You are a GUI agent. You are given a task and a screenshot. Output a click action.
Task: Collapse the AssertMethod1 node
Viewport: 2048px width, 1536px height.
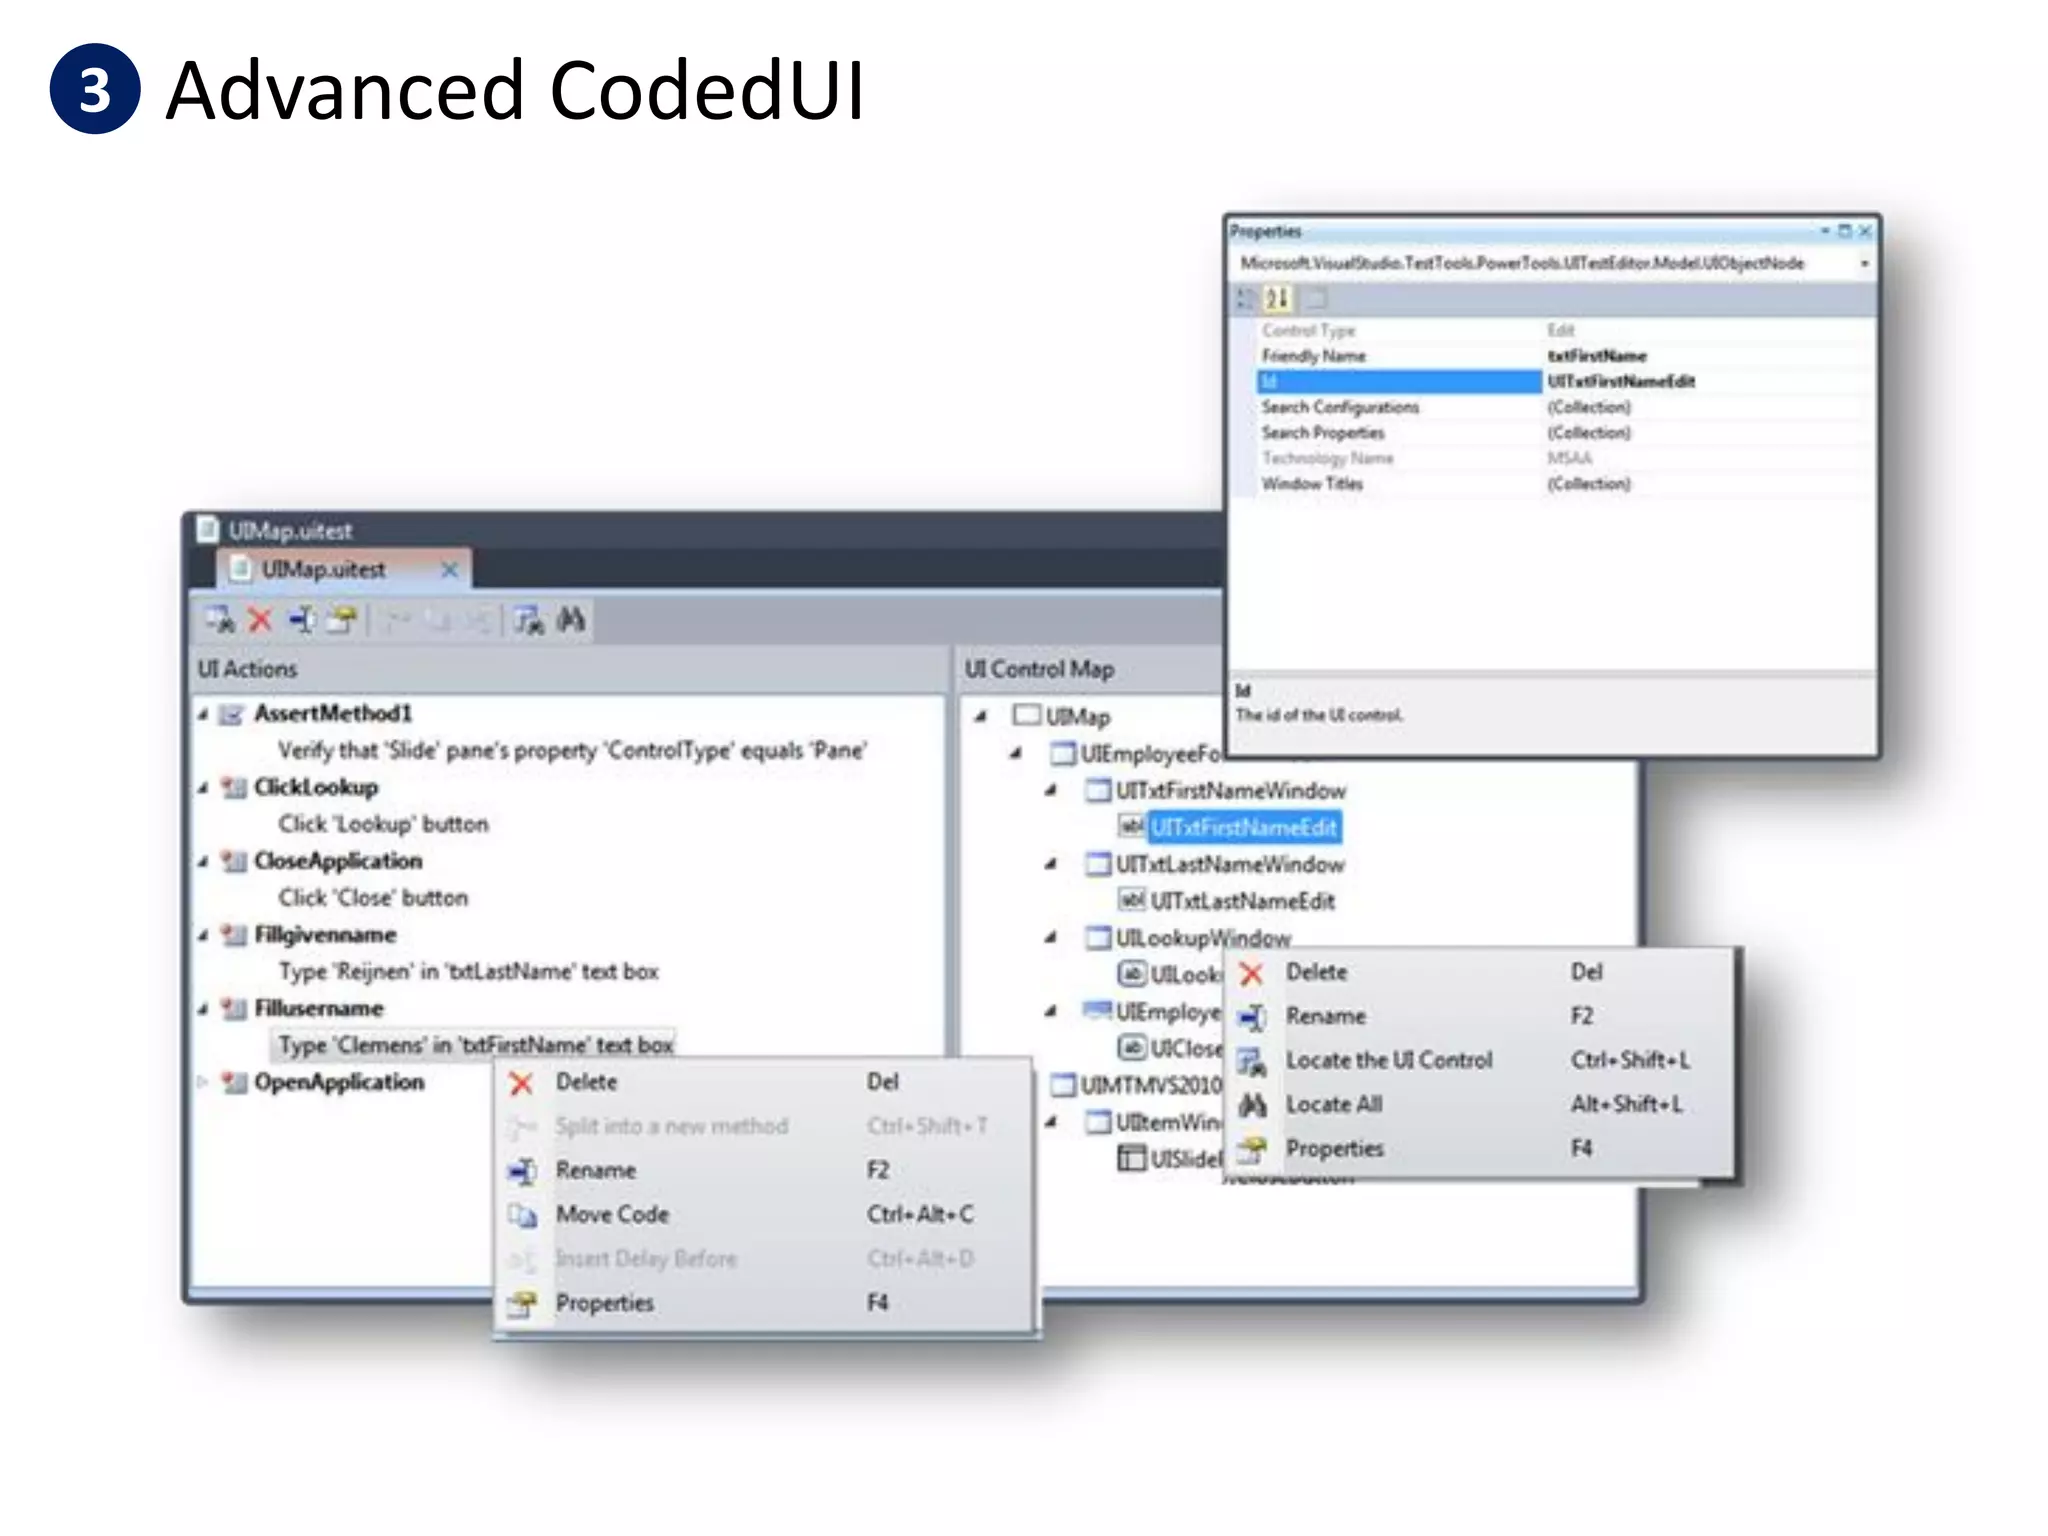pos(203,715)
